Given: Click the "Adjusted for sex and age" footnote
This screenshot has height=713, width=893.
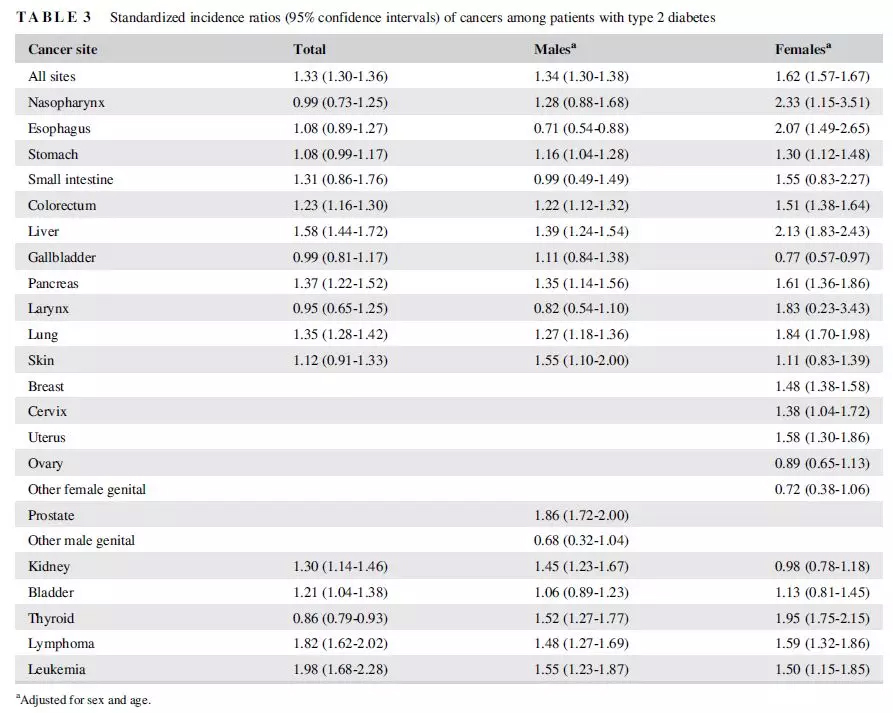Looking at the screenshot, I should (83, 700).
